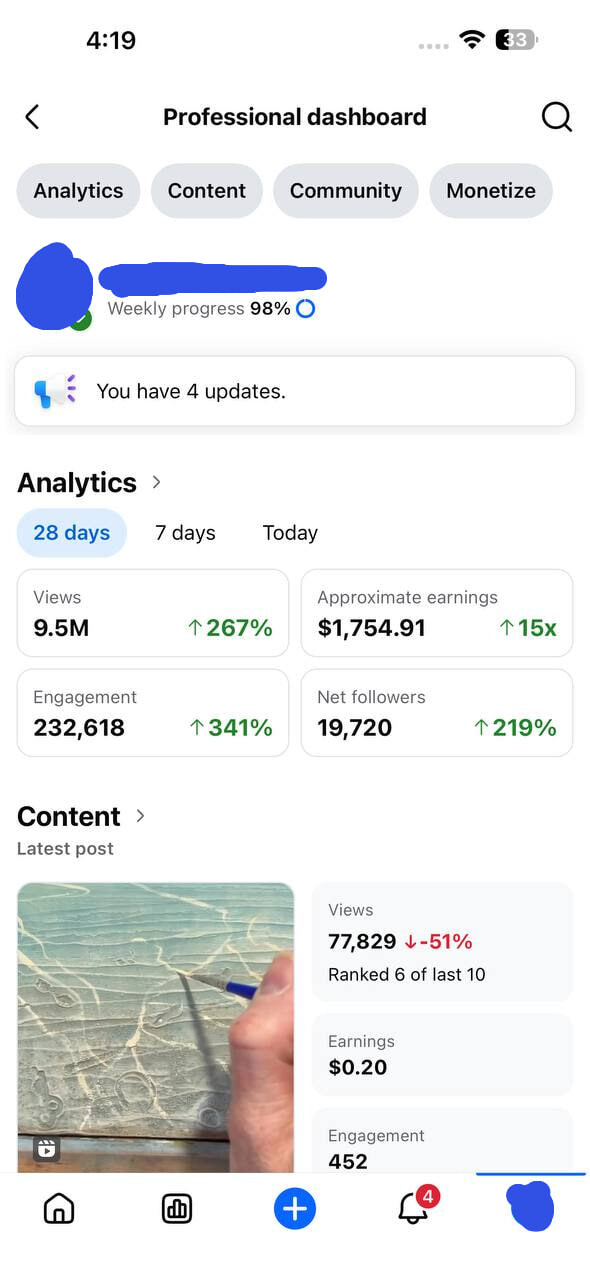The image size is (590, 1280).
Task: Open the Monetize pill tab
Action: pyautogui.click(x=491, y=191)
